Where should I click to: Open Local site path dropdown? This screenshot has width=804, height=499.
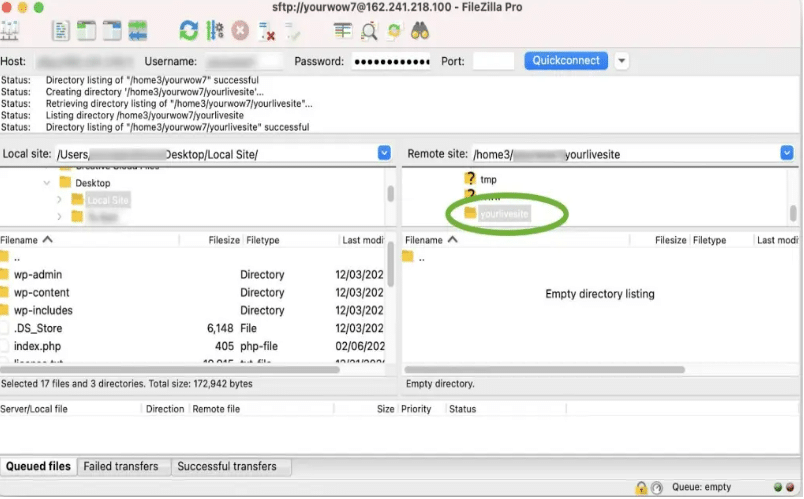pos(384,153)
